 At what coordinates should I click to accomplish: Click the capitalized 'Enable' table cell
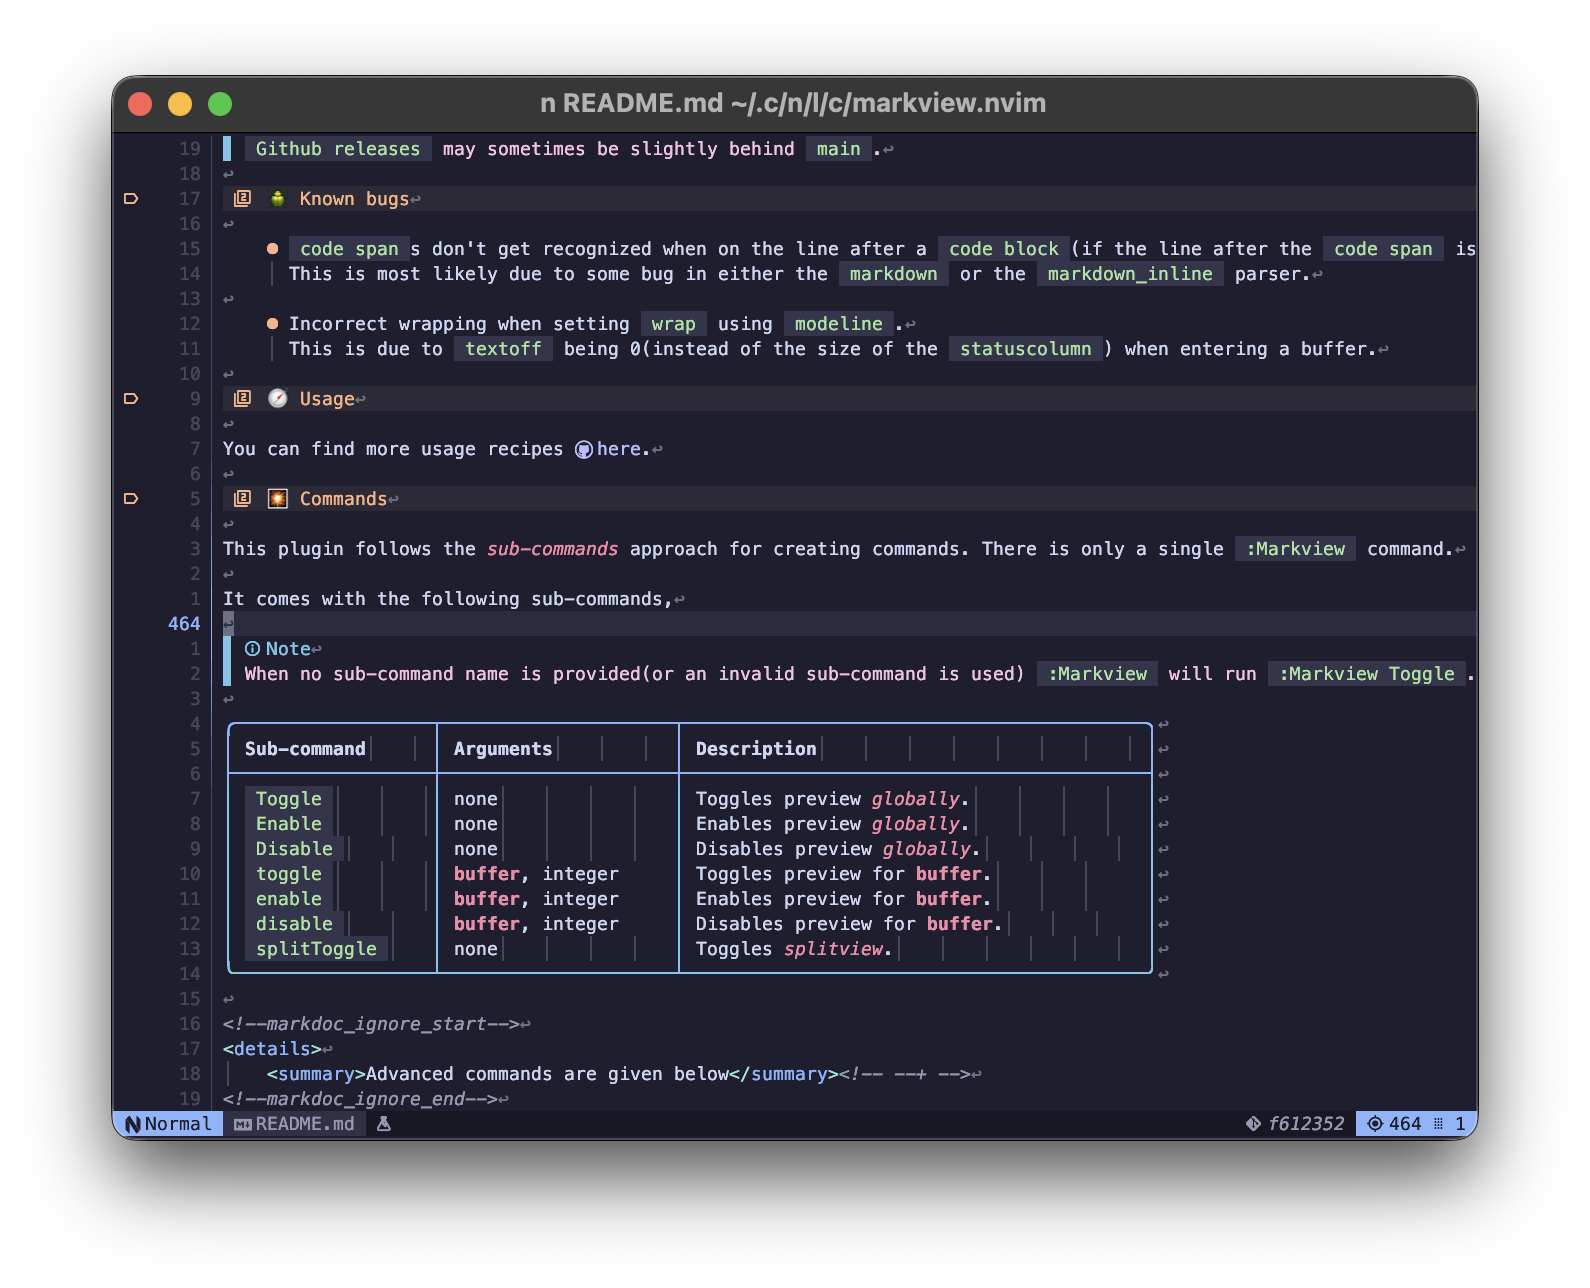[x=289, y=824]
